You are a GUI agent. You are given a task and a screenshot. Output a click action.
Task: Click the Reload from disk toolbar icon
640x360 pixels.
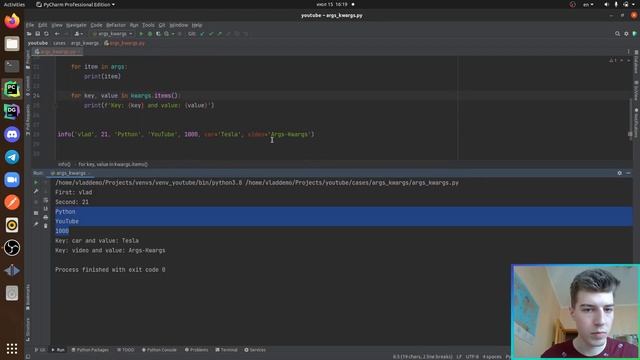46,34
